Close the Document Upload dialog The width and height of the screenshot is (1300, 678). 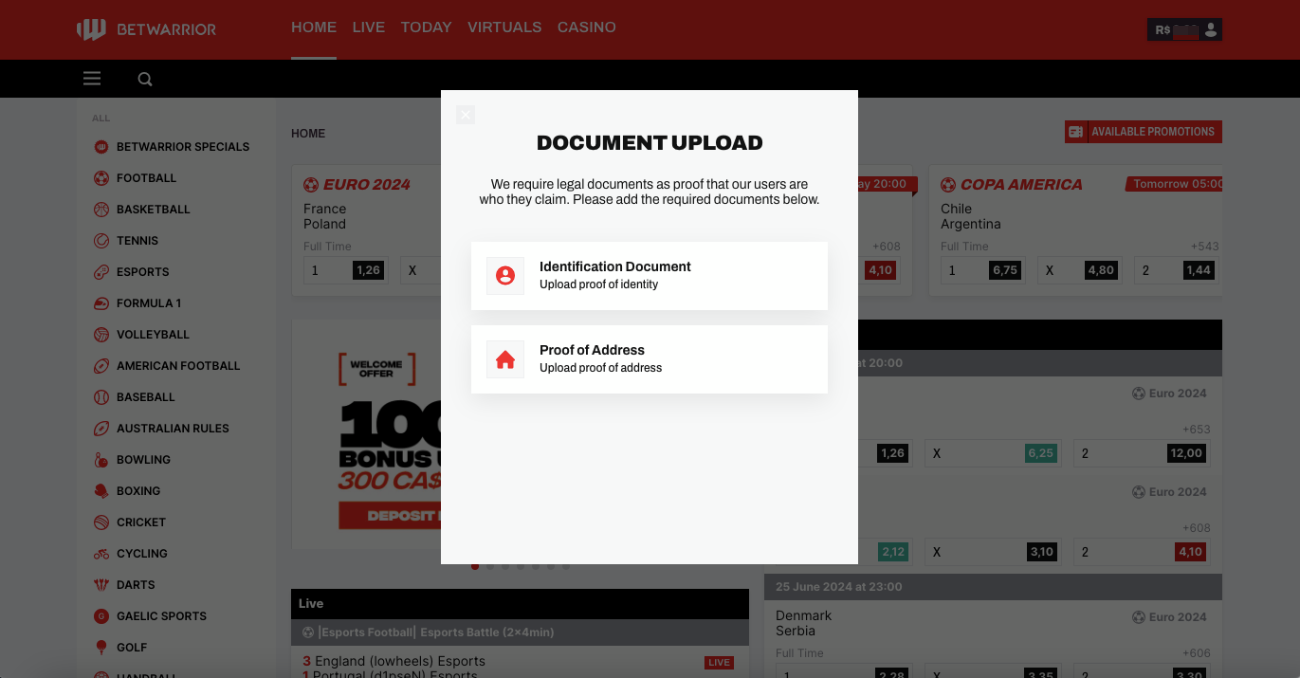pos(465,114)
